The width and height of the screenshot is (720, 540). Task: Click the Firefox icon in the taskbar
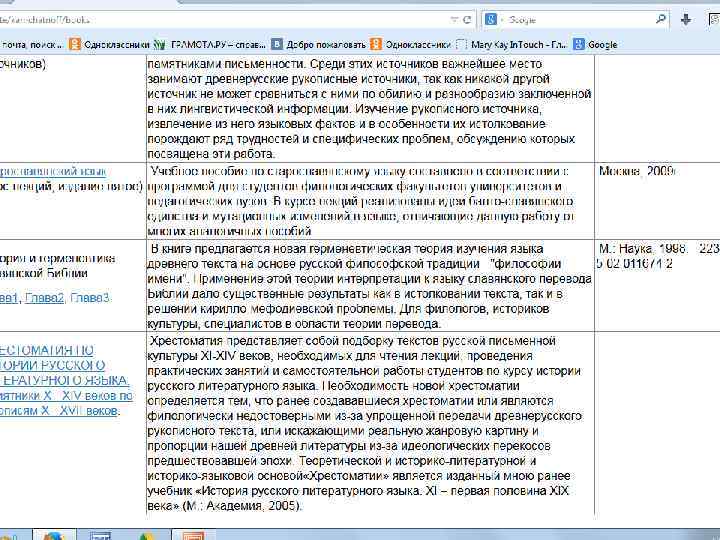tap(54, 535)
